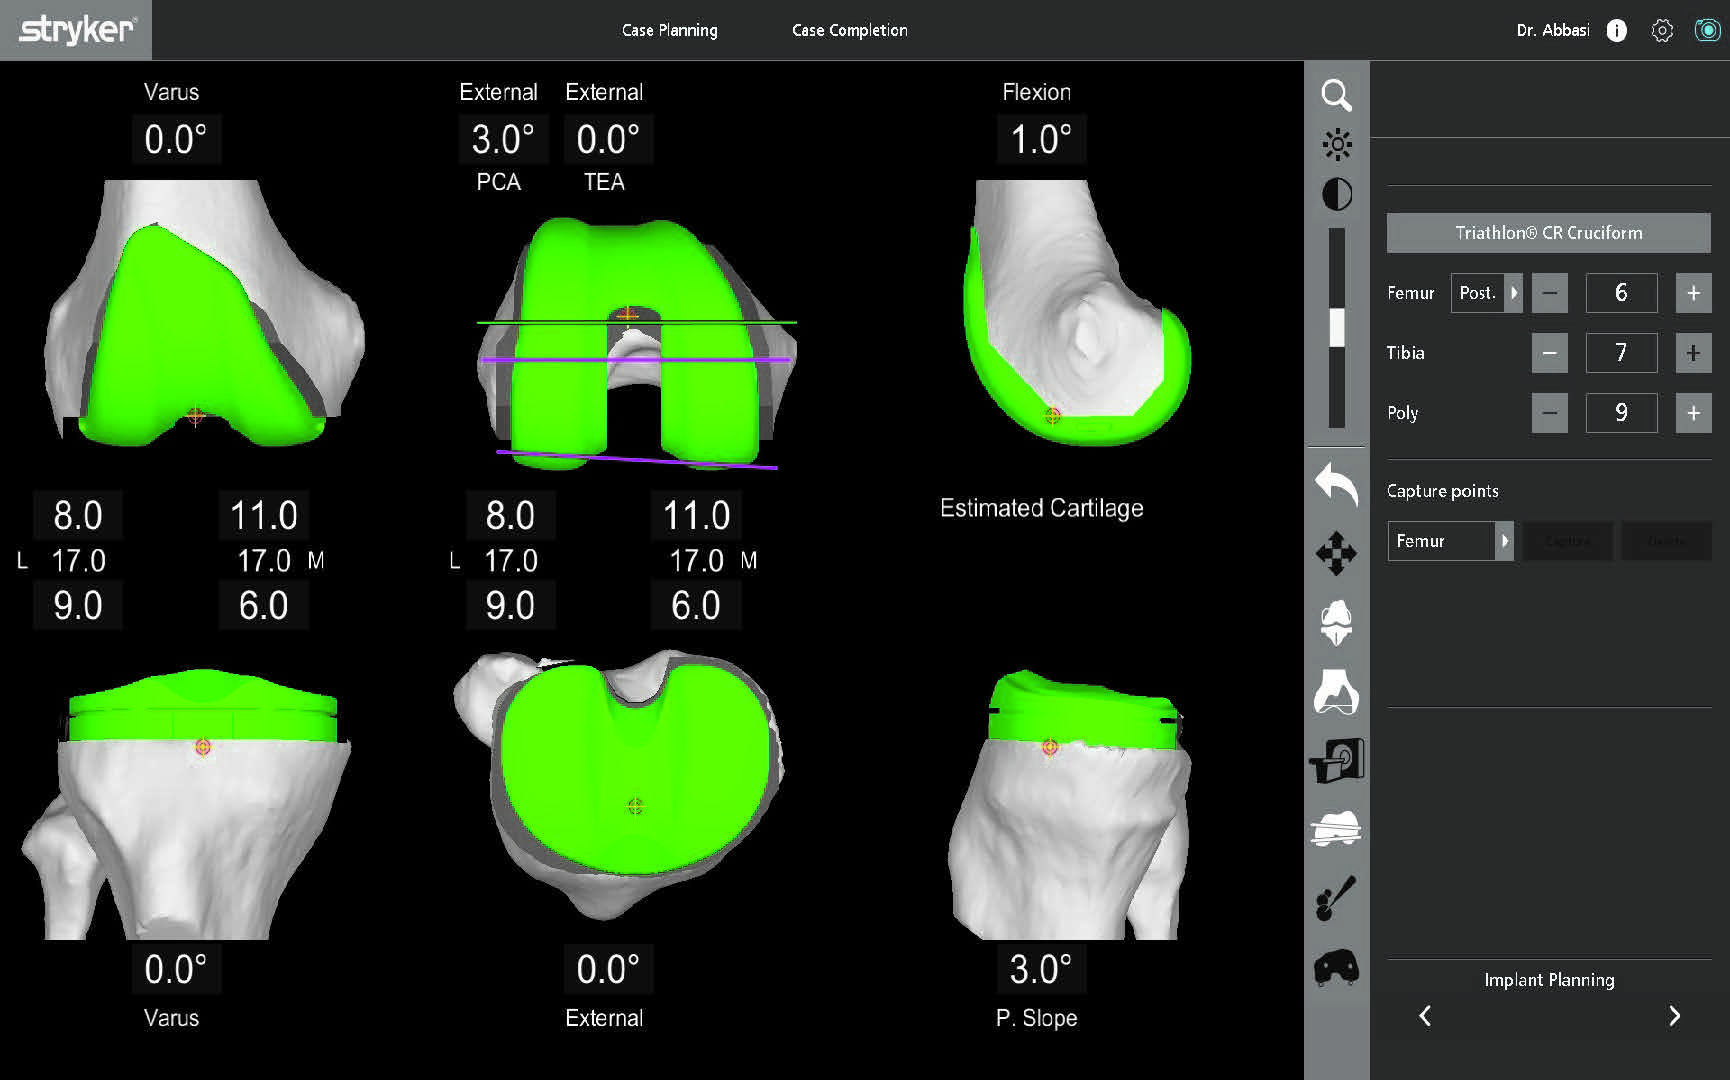The width and height of the screenshot is (1730, 1080).
Task: Switch to the Case Planning tab
Action: tap(669, 30)
